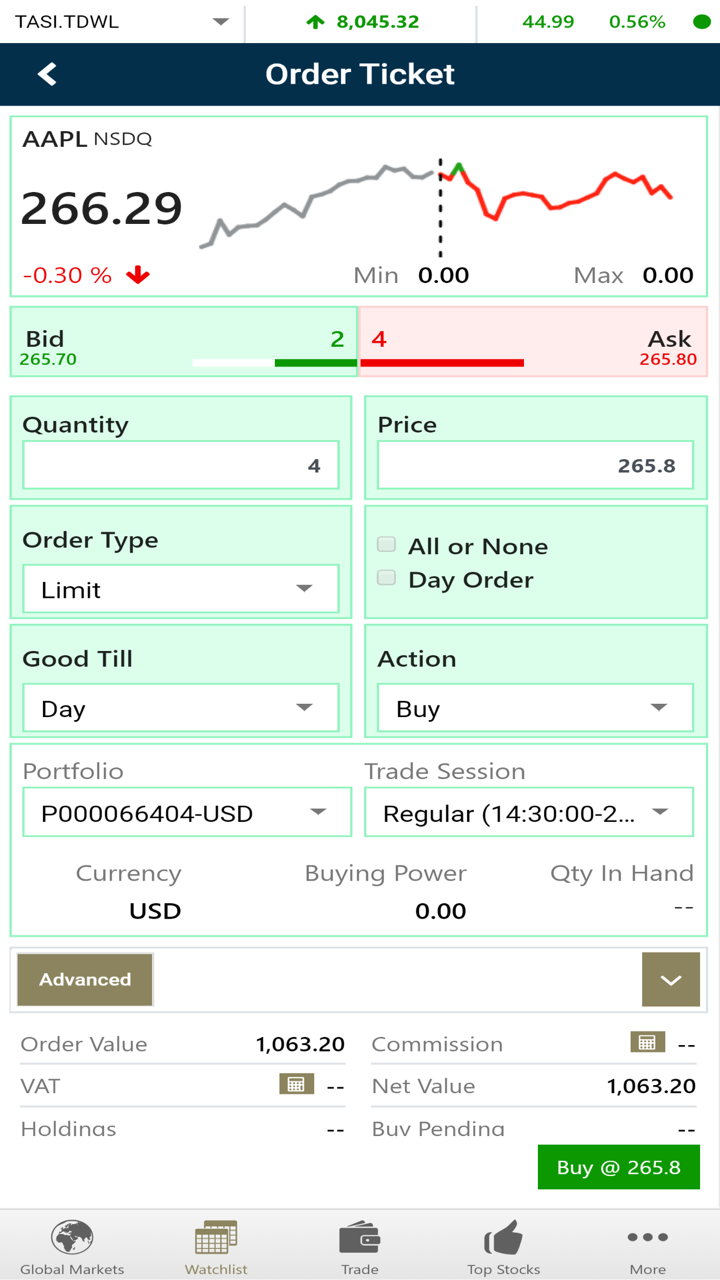The height and width of the screenshot is (1280, 720).
Task: Open the Good Till dropdown
Action: [180, 708]
